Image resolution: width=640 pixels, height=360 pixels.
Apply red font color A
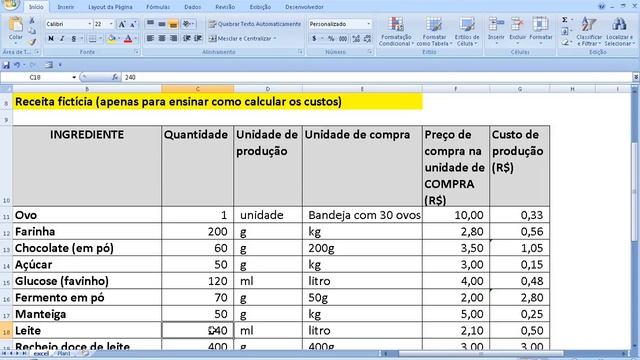pos(128,39)
